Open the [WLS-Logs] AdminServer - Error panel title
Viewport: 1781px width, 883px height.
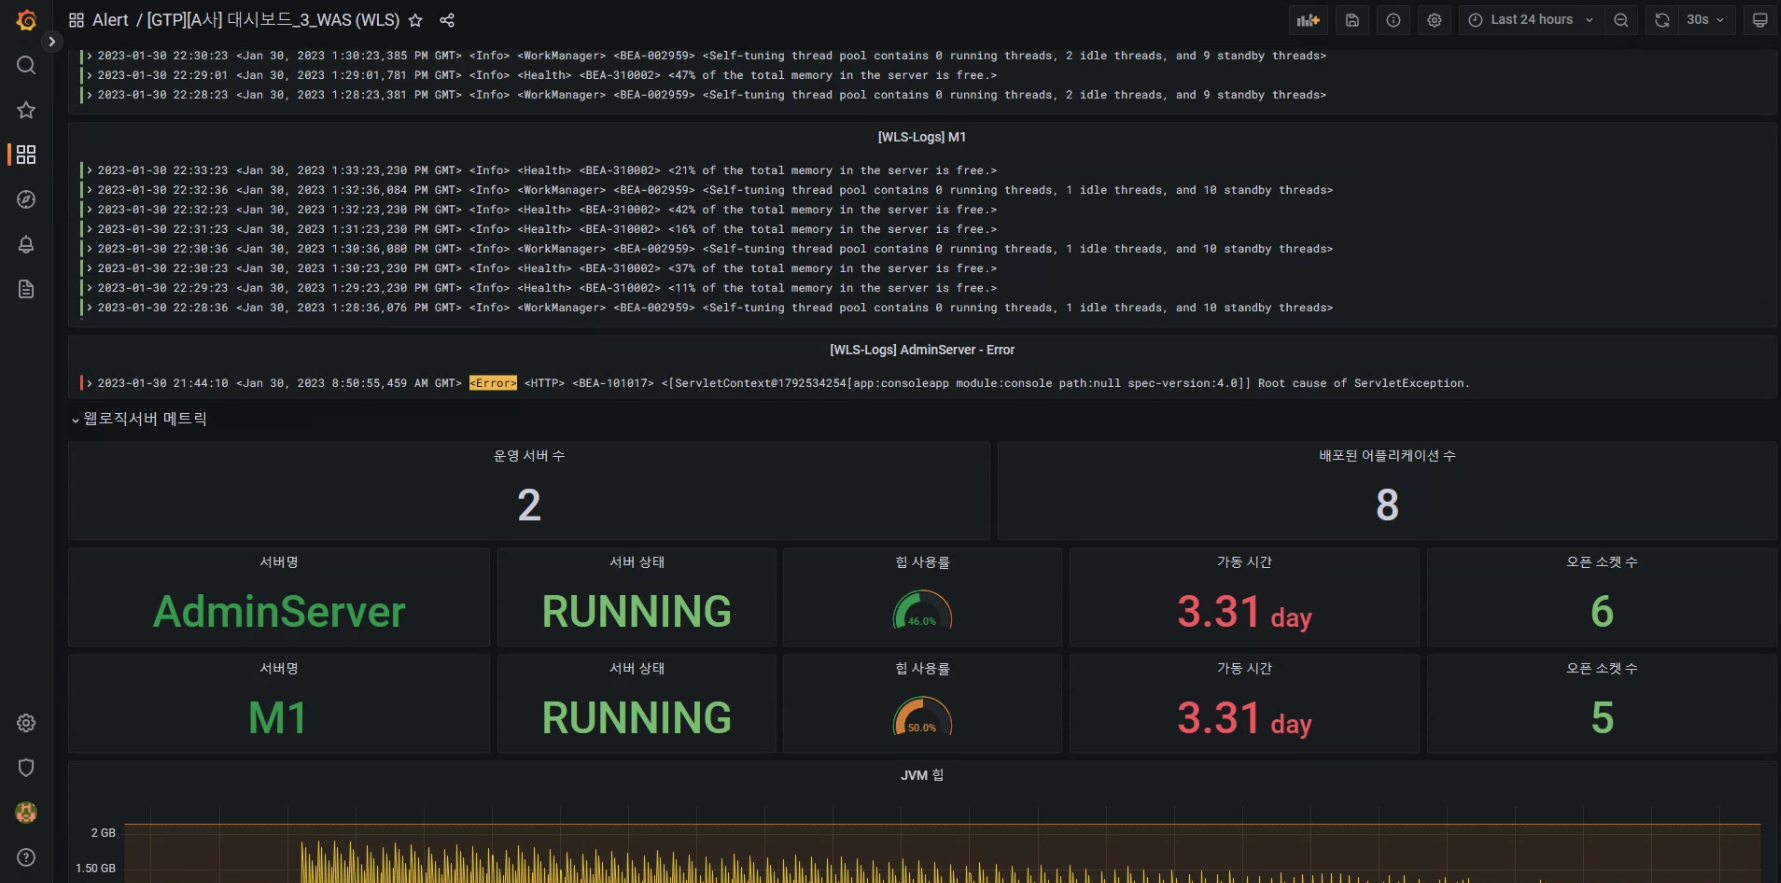(922, 350)
